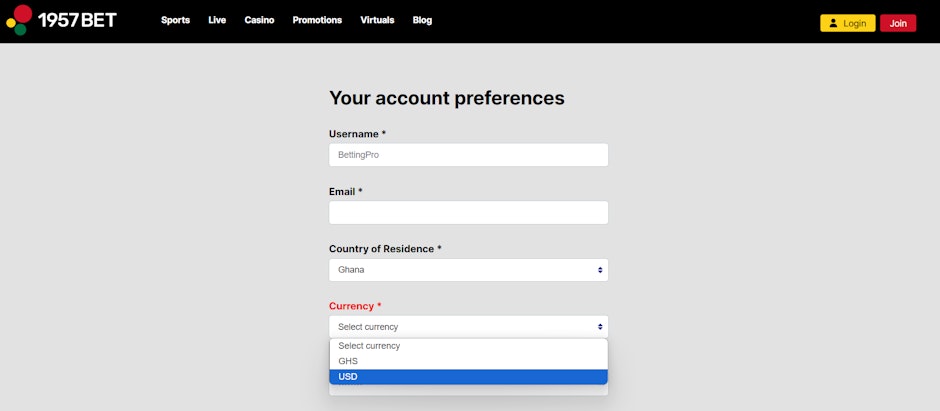940x411 pixels.
Task: Click the 1957BET logo circles icon
Action: [19, 20]
